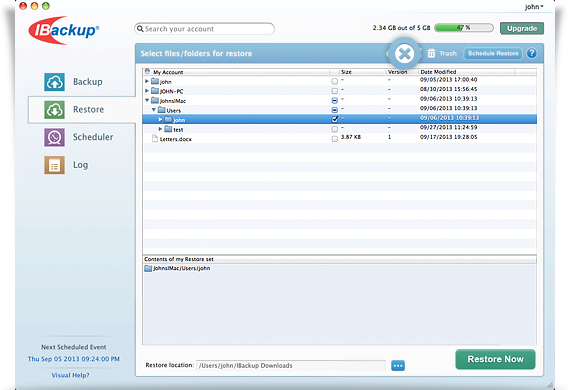
Task: Expand the highlighted john subfolder triangle
Action: click(160, 119)
